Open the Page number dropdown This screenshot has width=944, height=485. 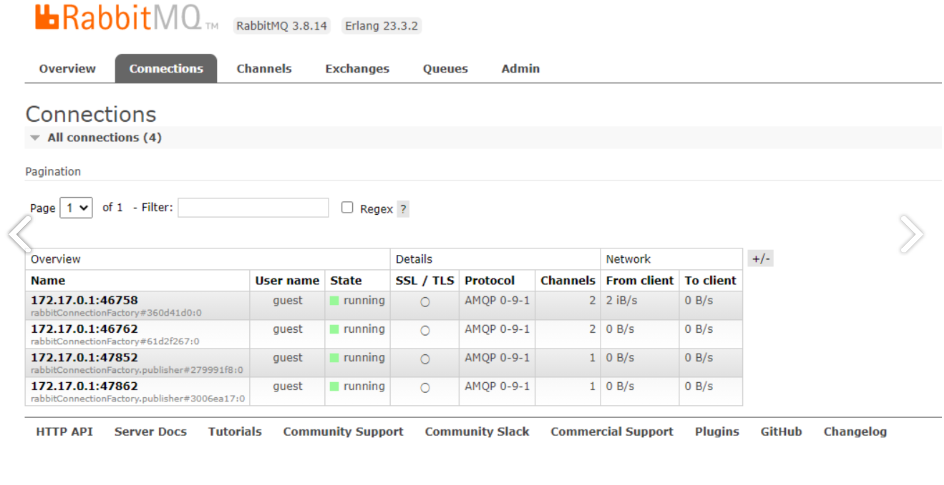coord(76,208)
